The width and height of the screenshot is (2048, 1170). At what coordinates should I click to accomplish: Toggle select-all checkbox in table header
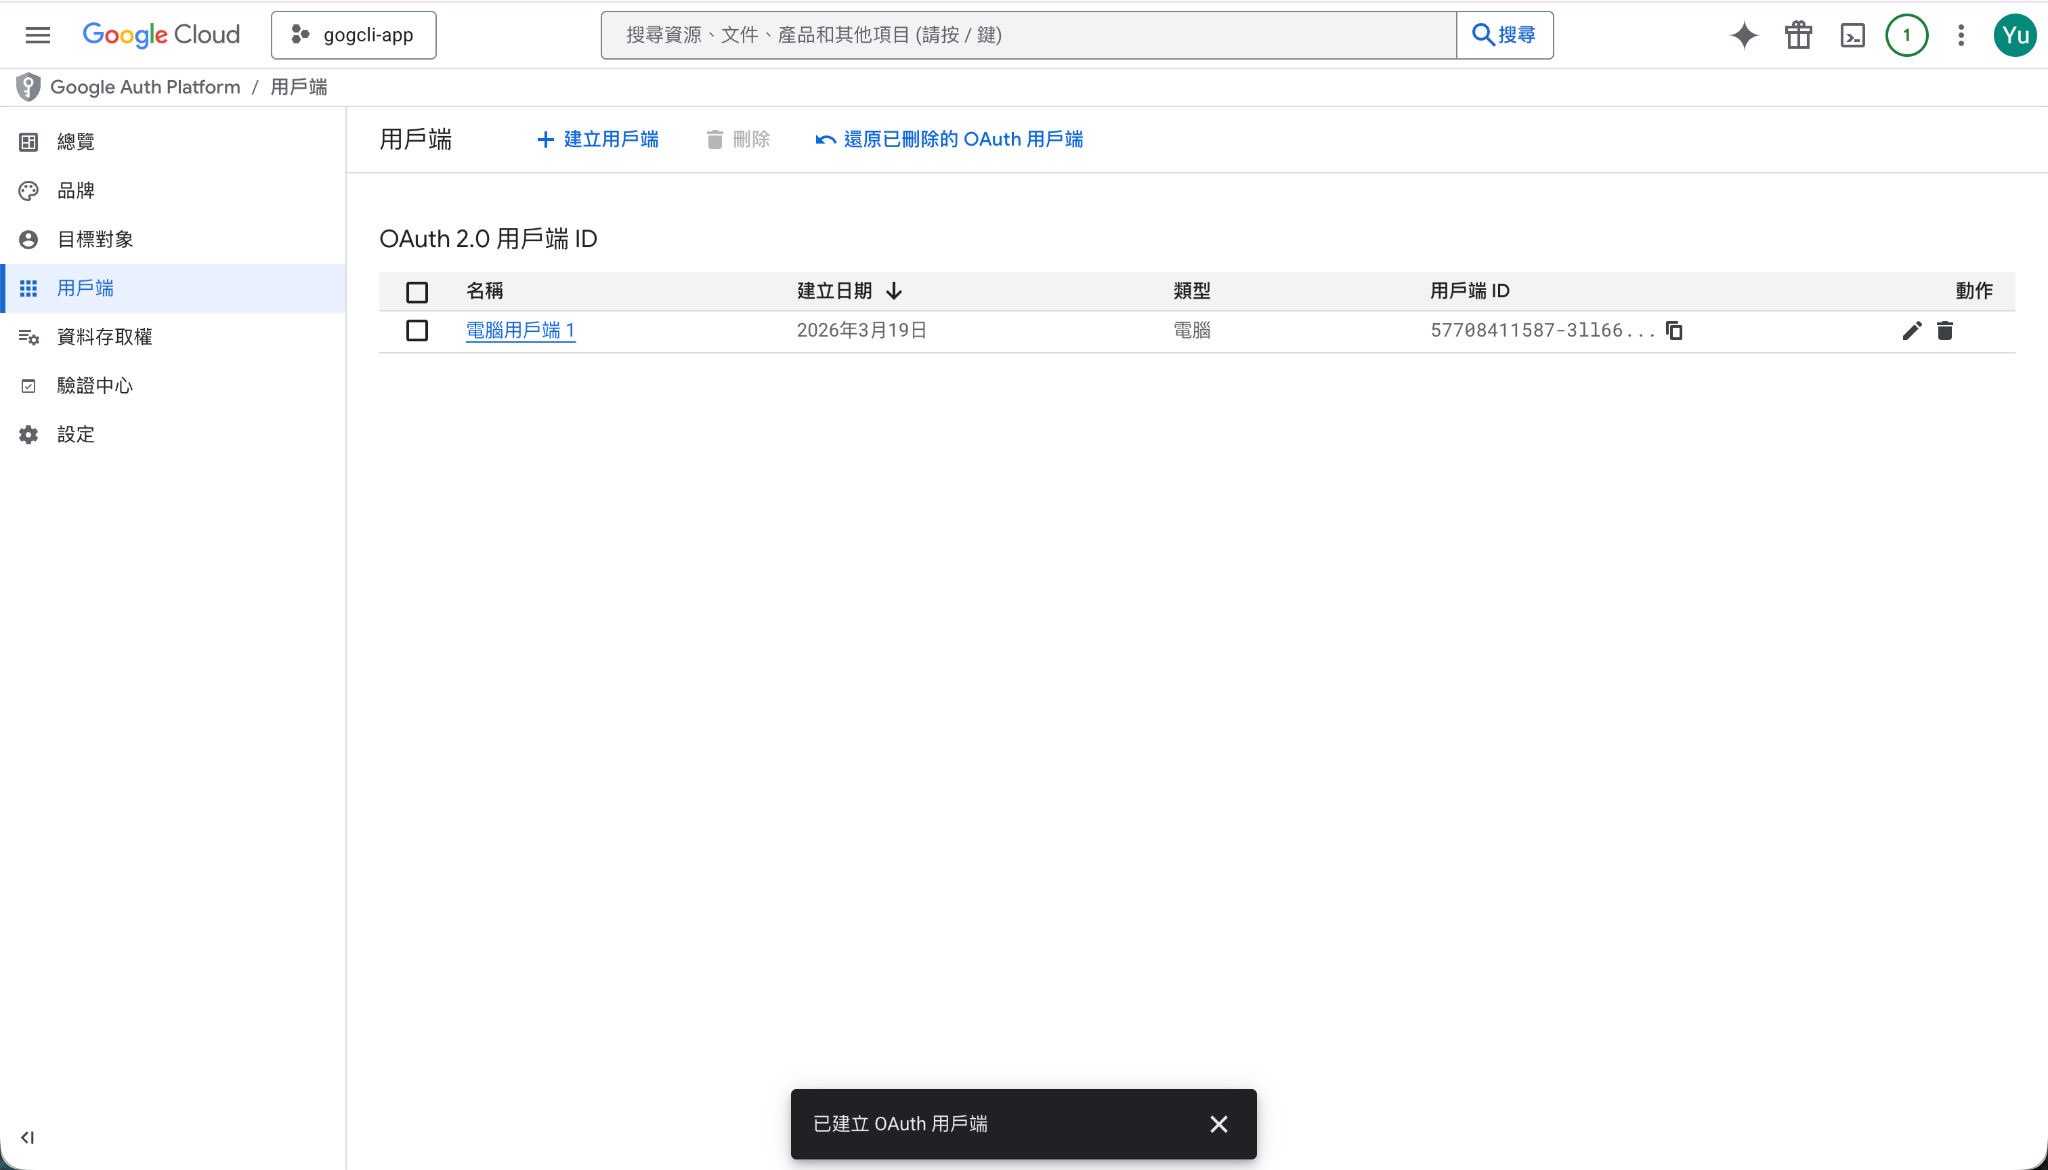(x=417, y=292)
